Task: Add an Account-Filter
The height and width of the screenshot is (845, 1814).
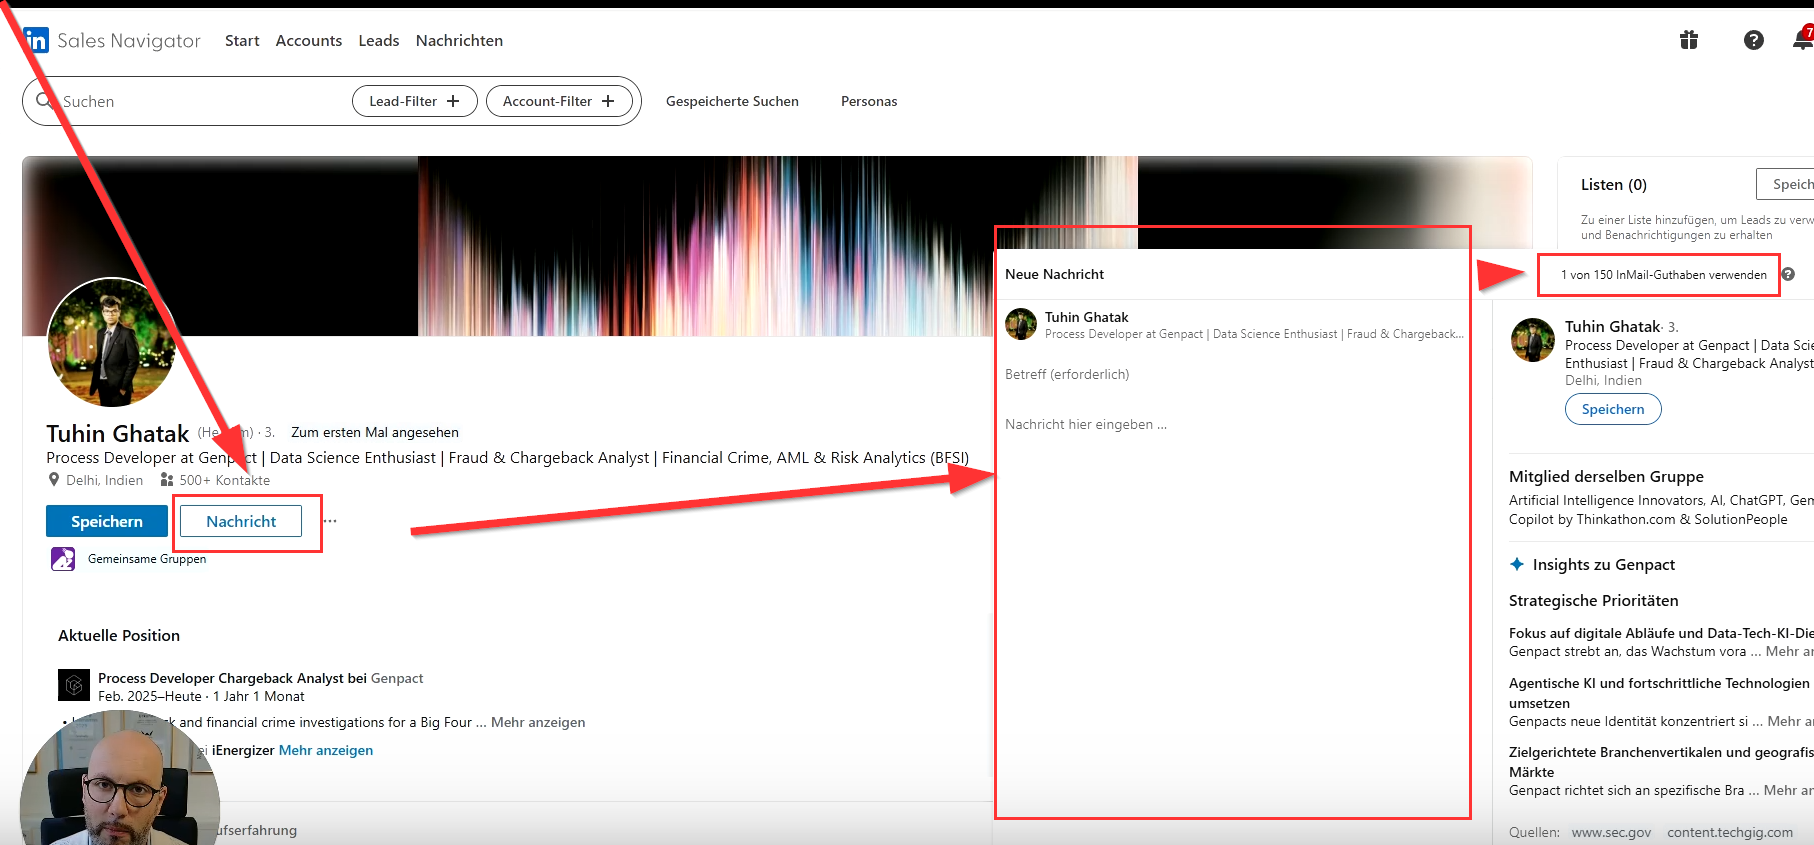Action: click(559, 101)
